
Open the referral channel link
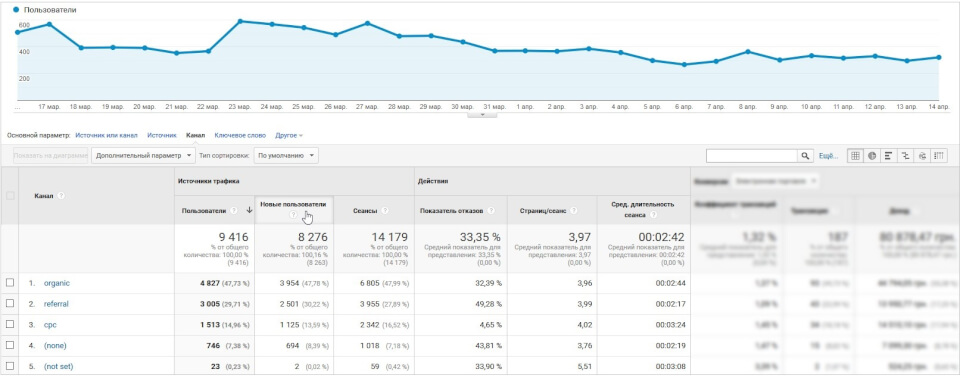pyautogui.click(x=56, y=304)
